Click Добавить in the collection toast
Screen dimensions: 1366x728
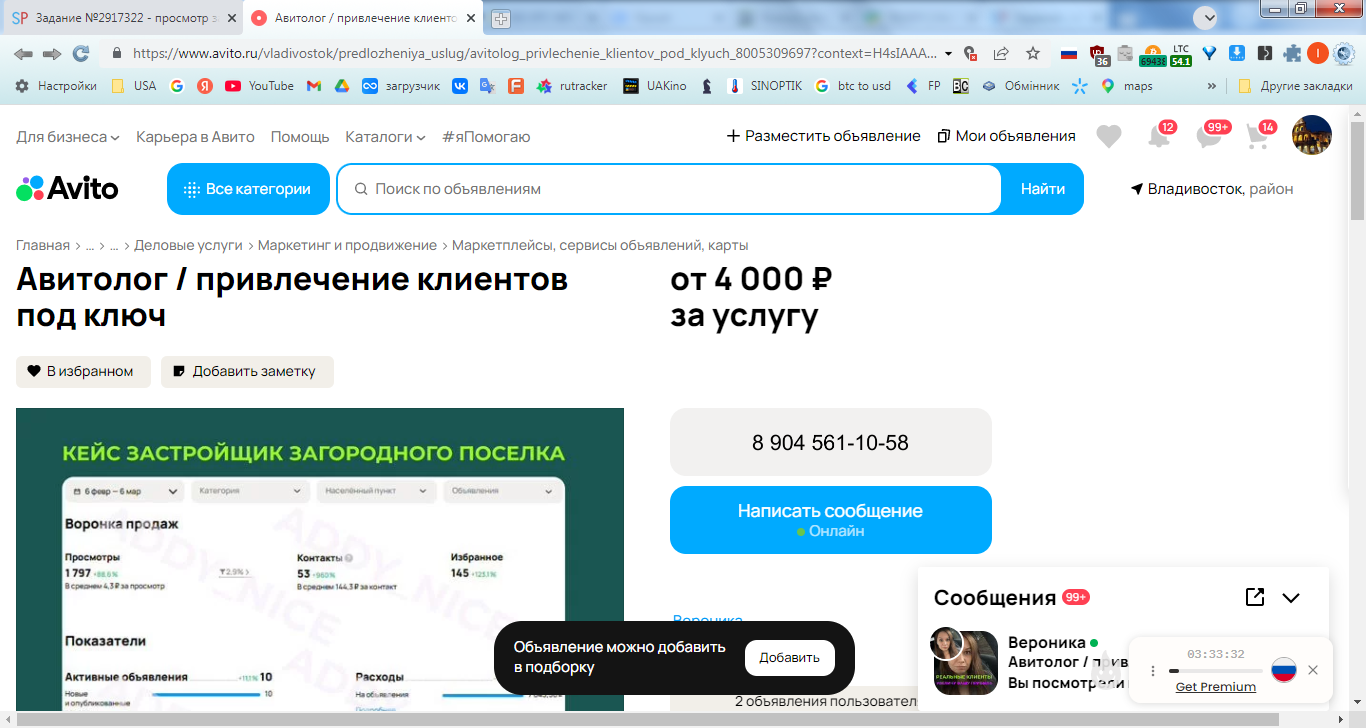pyautogui.click(x=790, y=658)
